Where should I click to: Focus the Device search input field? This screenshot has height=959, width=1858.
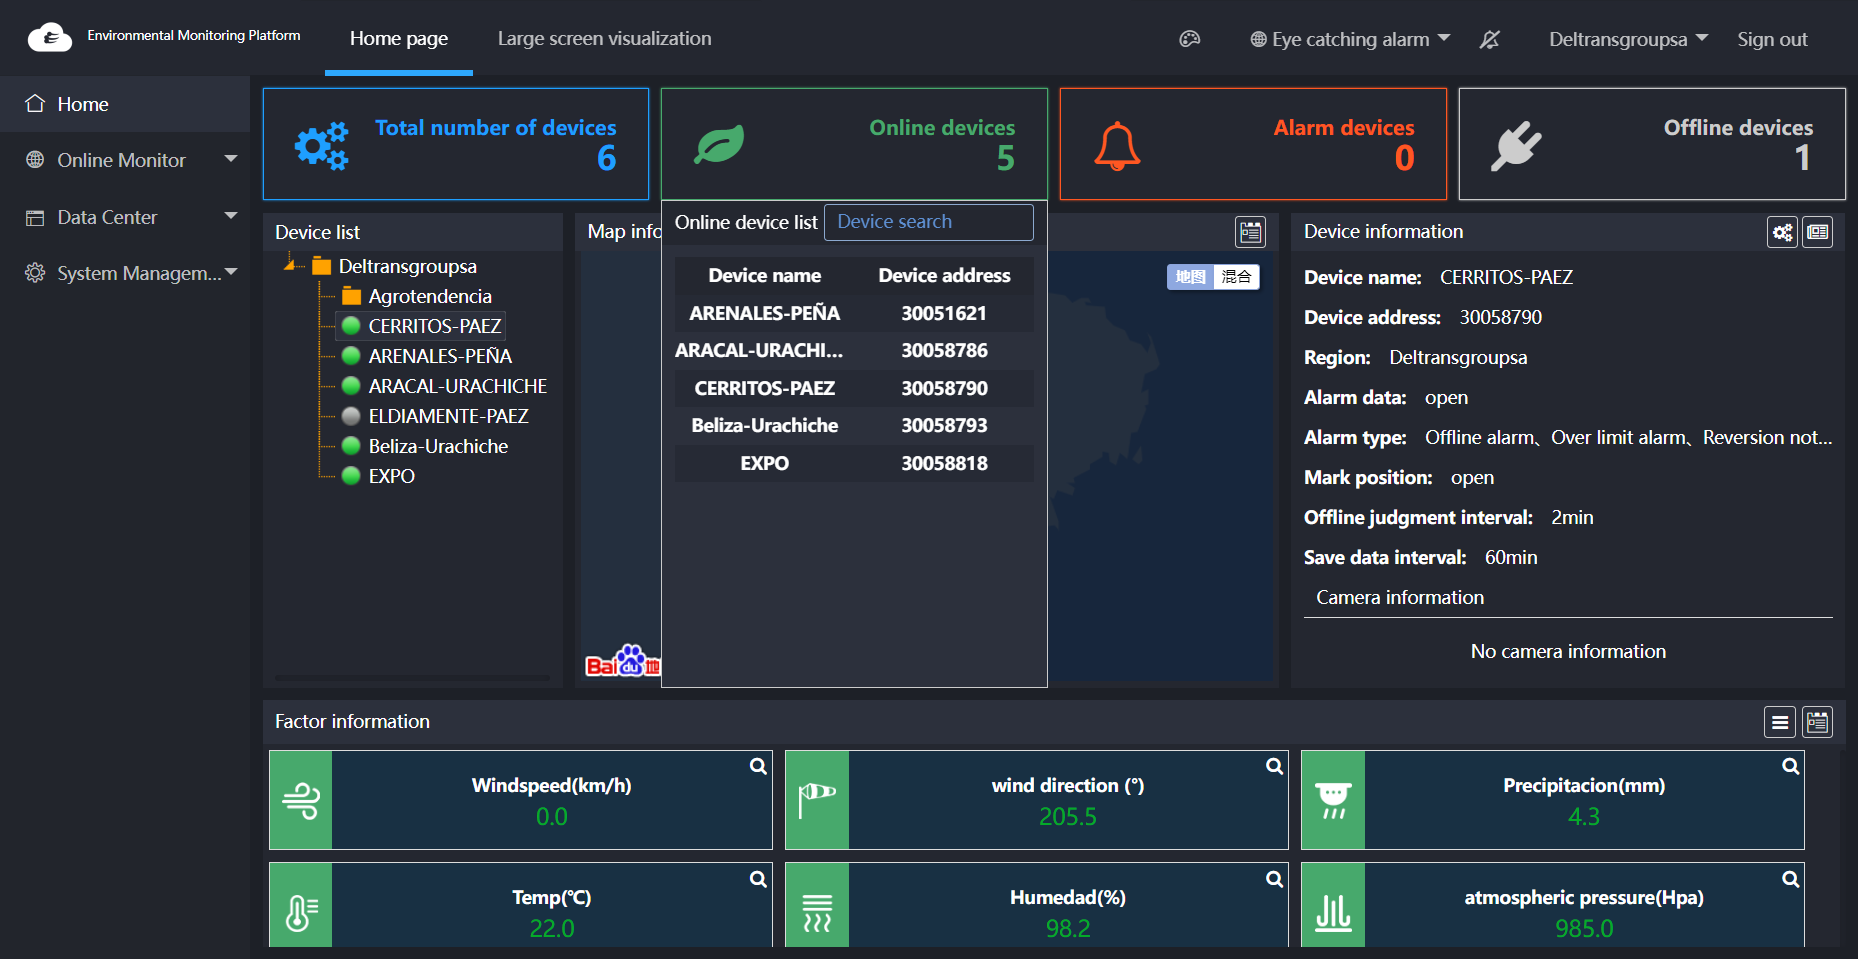tap(929, 222)
